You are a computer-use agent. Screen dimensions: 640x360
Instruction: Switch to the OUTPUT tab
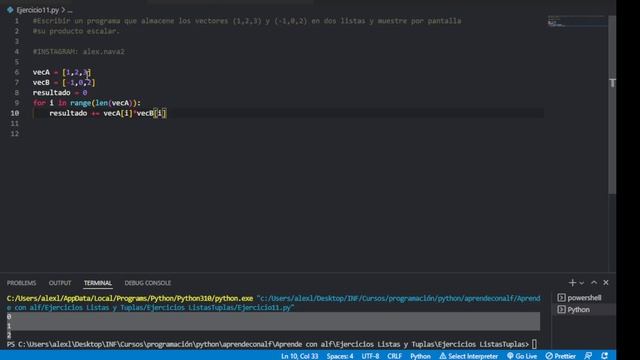coord(60,283)
